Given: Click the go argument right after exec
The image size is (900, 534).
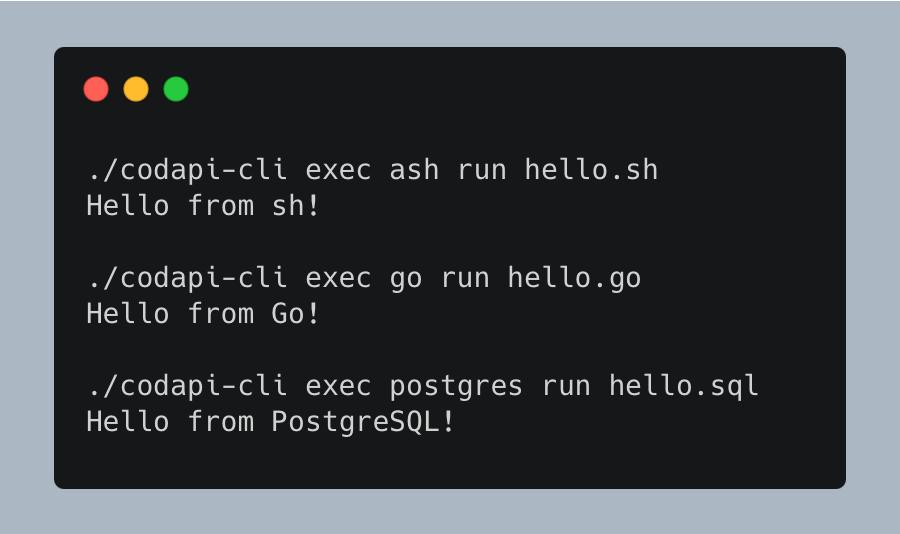Looking at the screenshot, I should click(x=406, y=279).
